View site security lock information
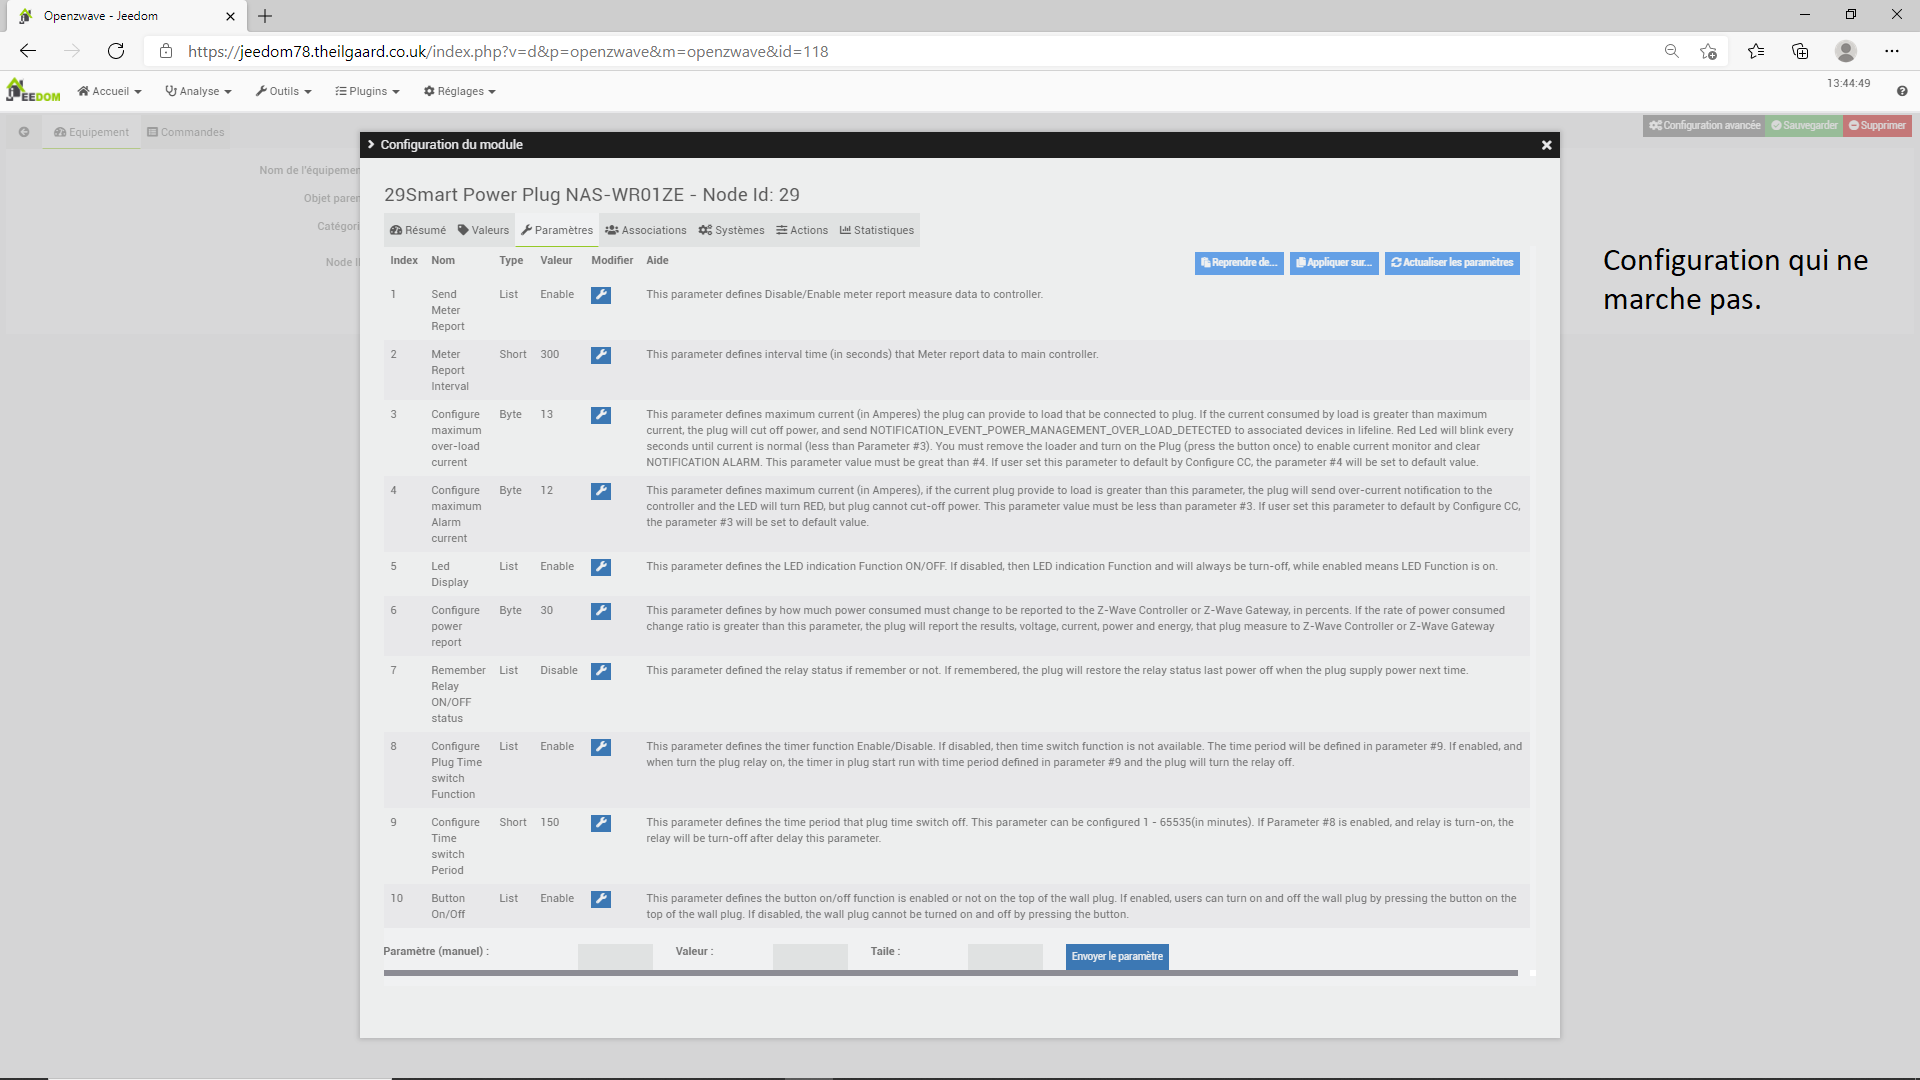 (x=166, y=51)
